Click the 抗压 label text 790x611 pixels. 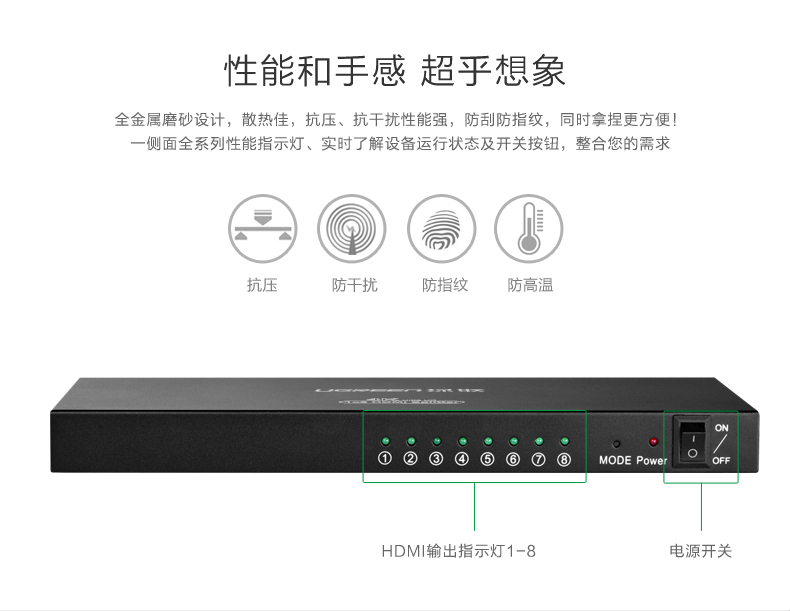point(262,285)
